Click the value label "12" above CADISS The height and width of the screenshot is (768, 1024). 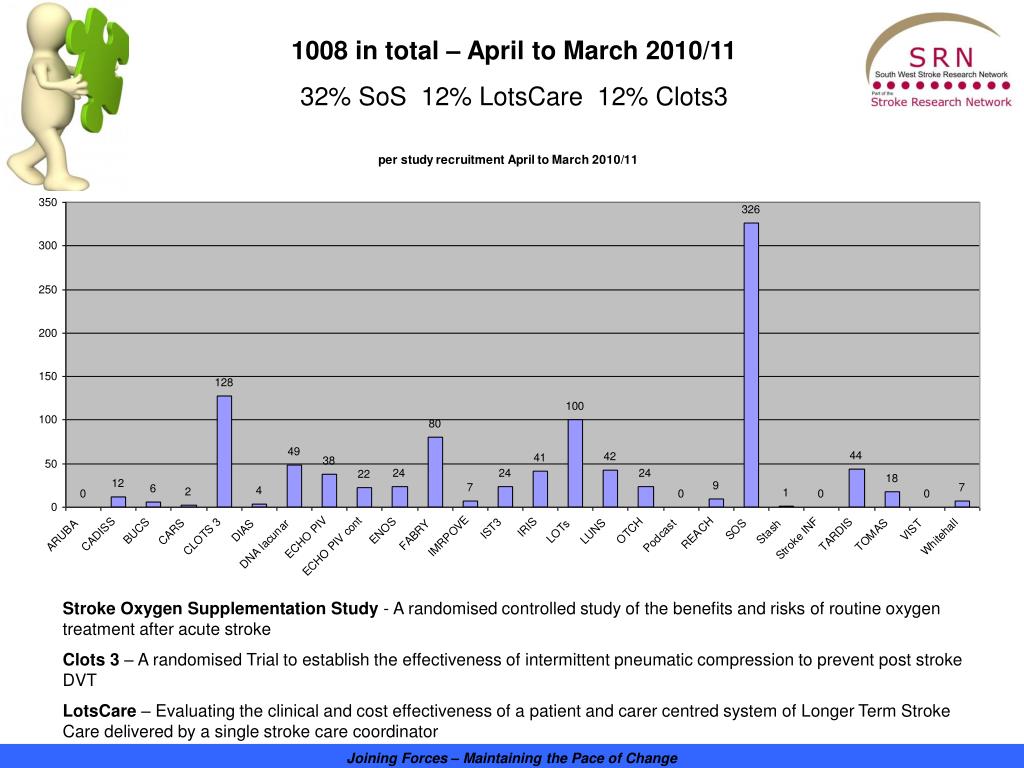click(x=118, y=483)
